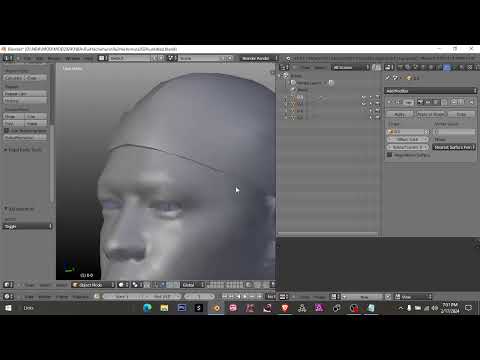Viewport: 480px width, 360px height.
Task: Collapse the modifier panel with its triangle
Action: pos(389,102)
